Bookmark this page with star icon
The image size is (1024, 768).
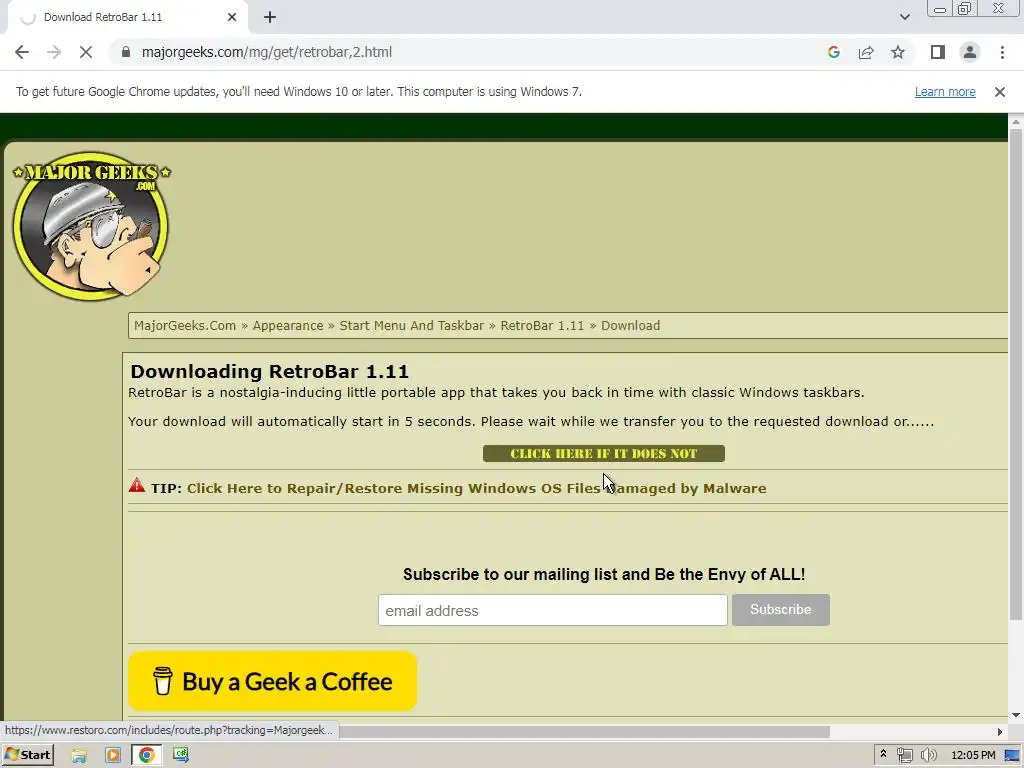pos(898,52)
